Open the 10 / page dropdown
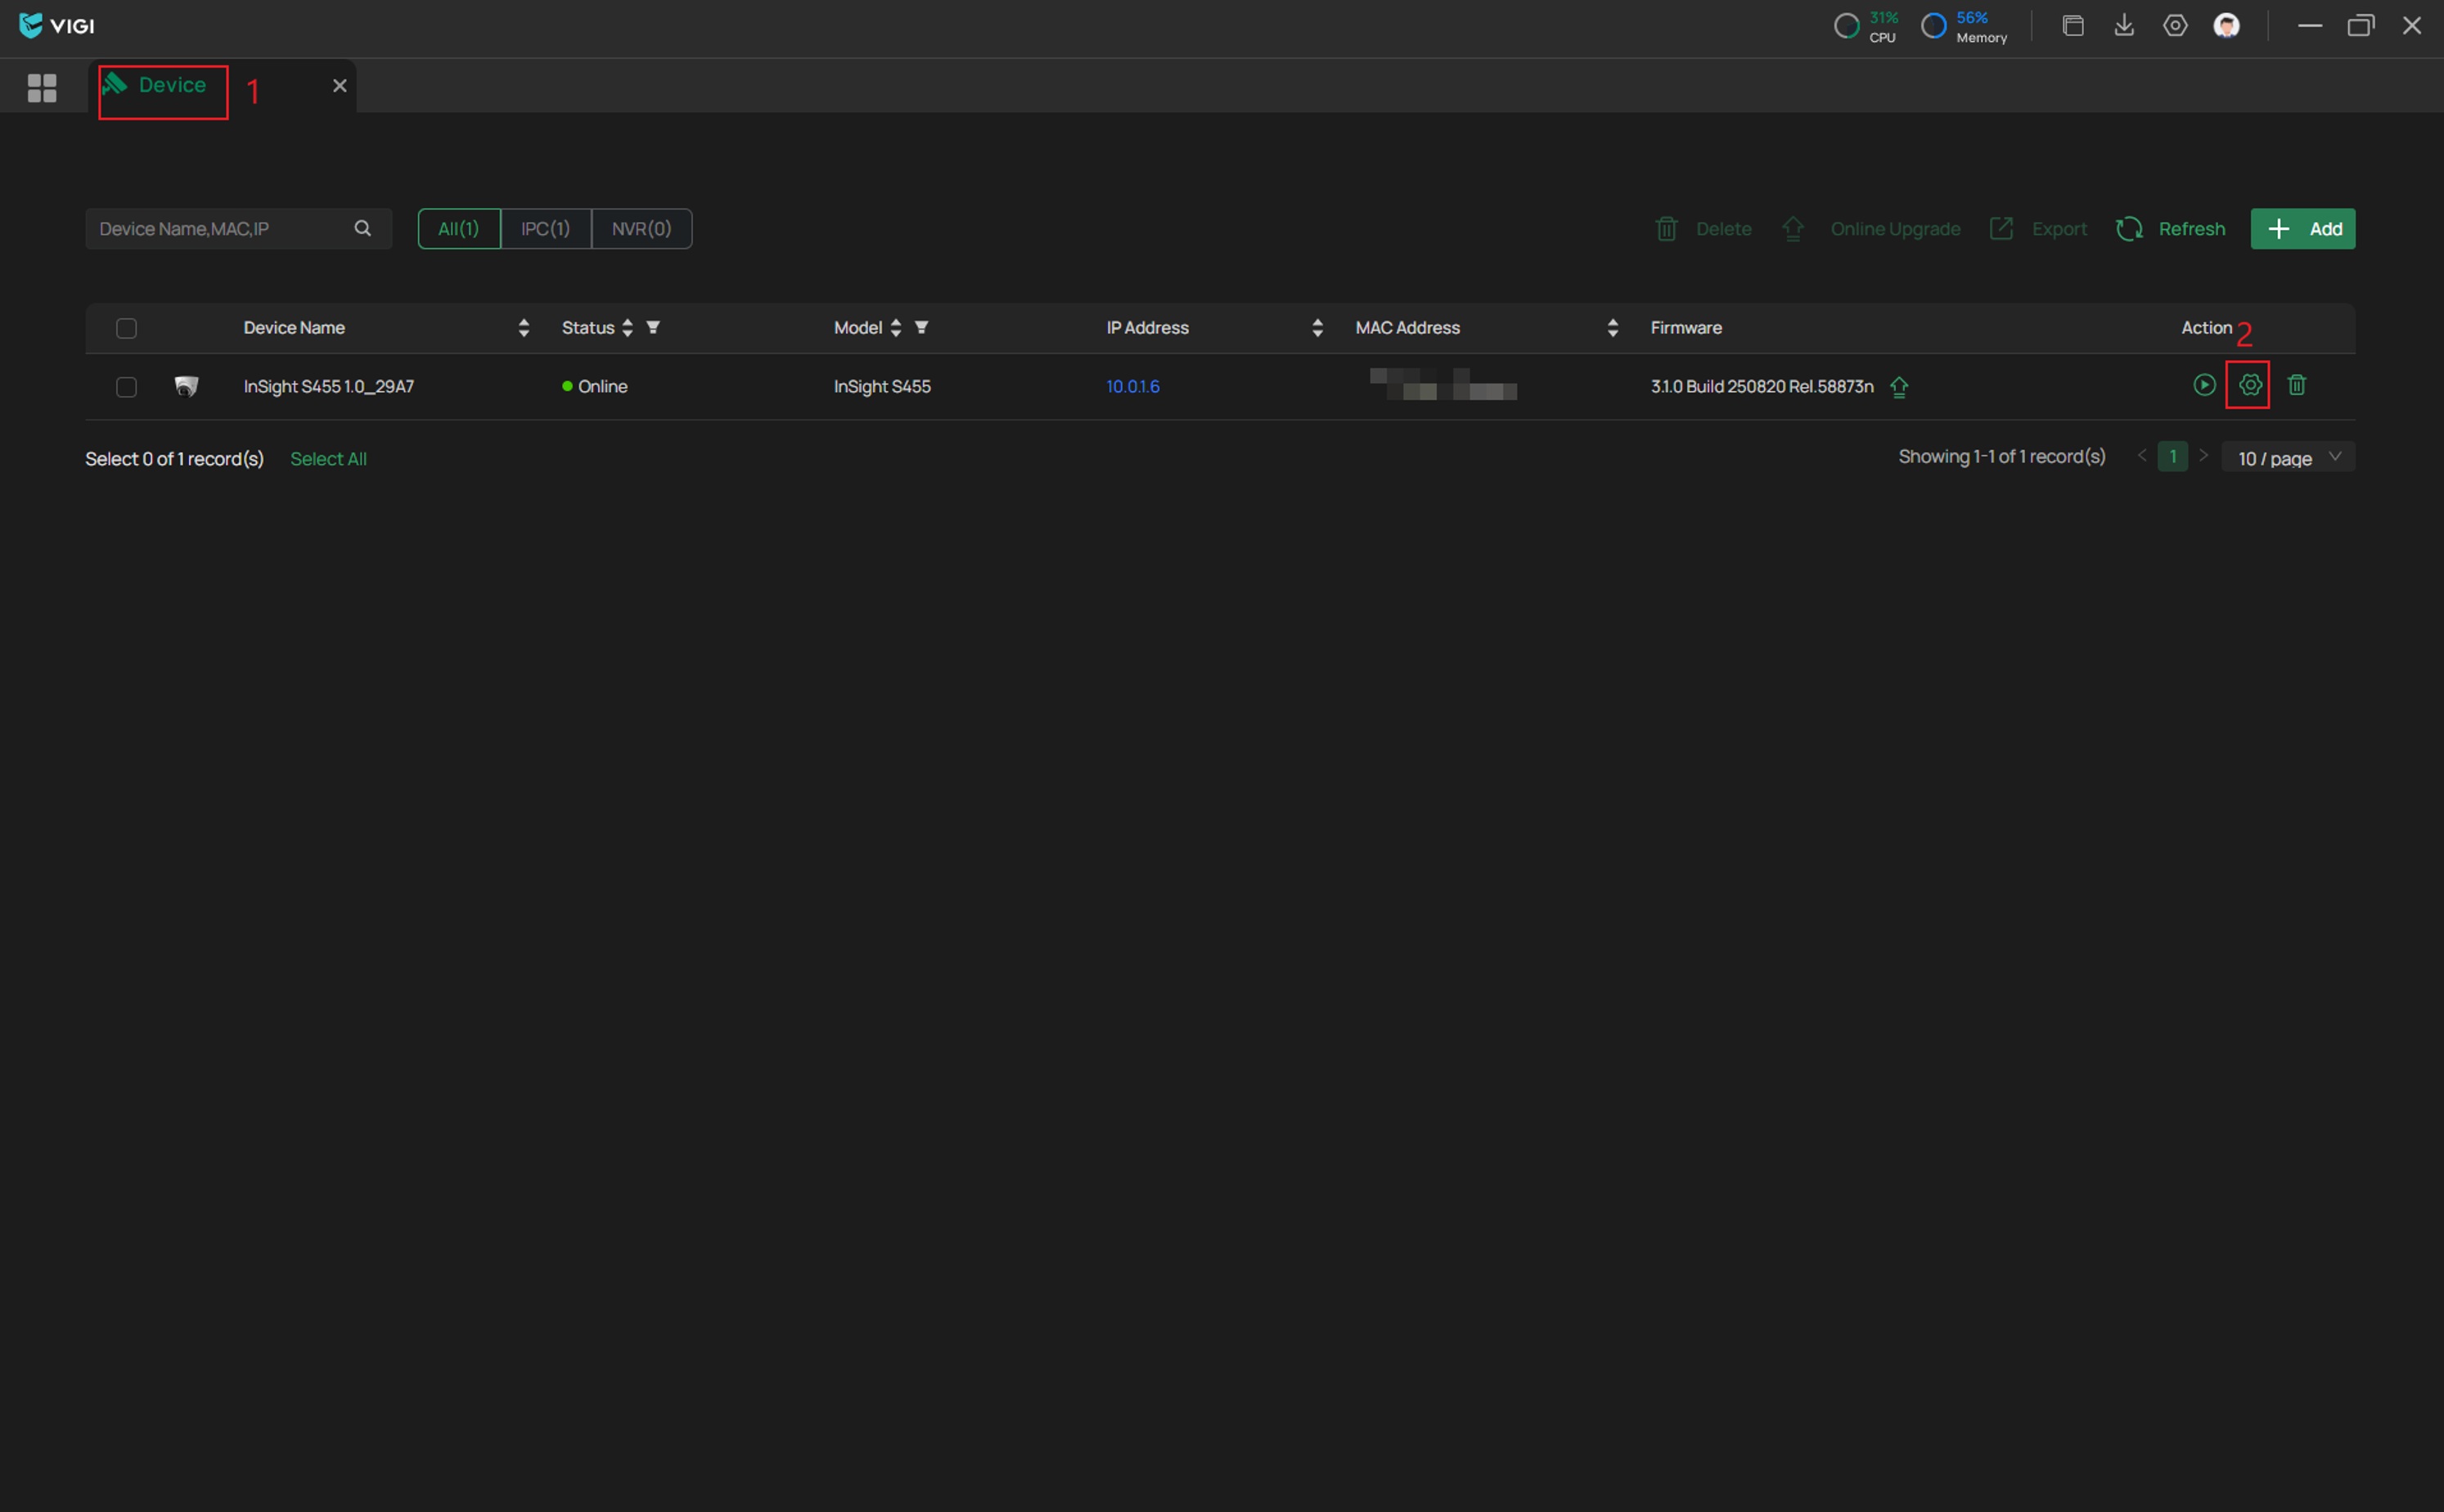This screenshot has width=2444, height=1512. point(2288,457)
